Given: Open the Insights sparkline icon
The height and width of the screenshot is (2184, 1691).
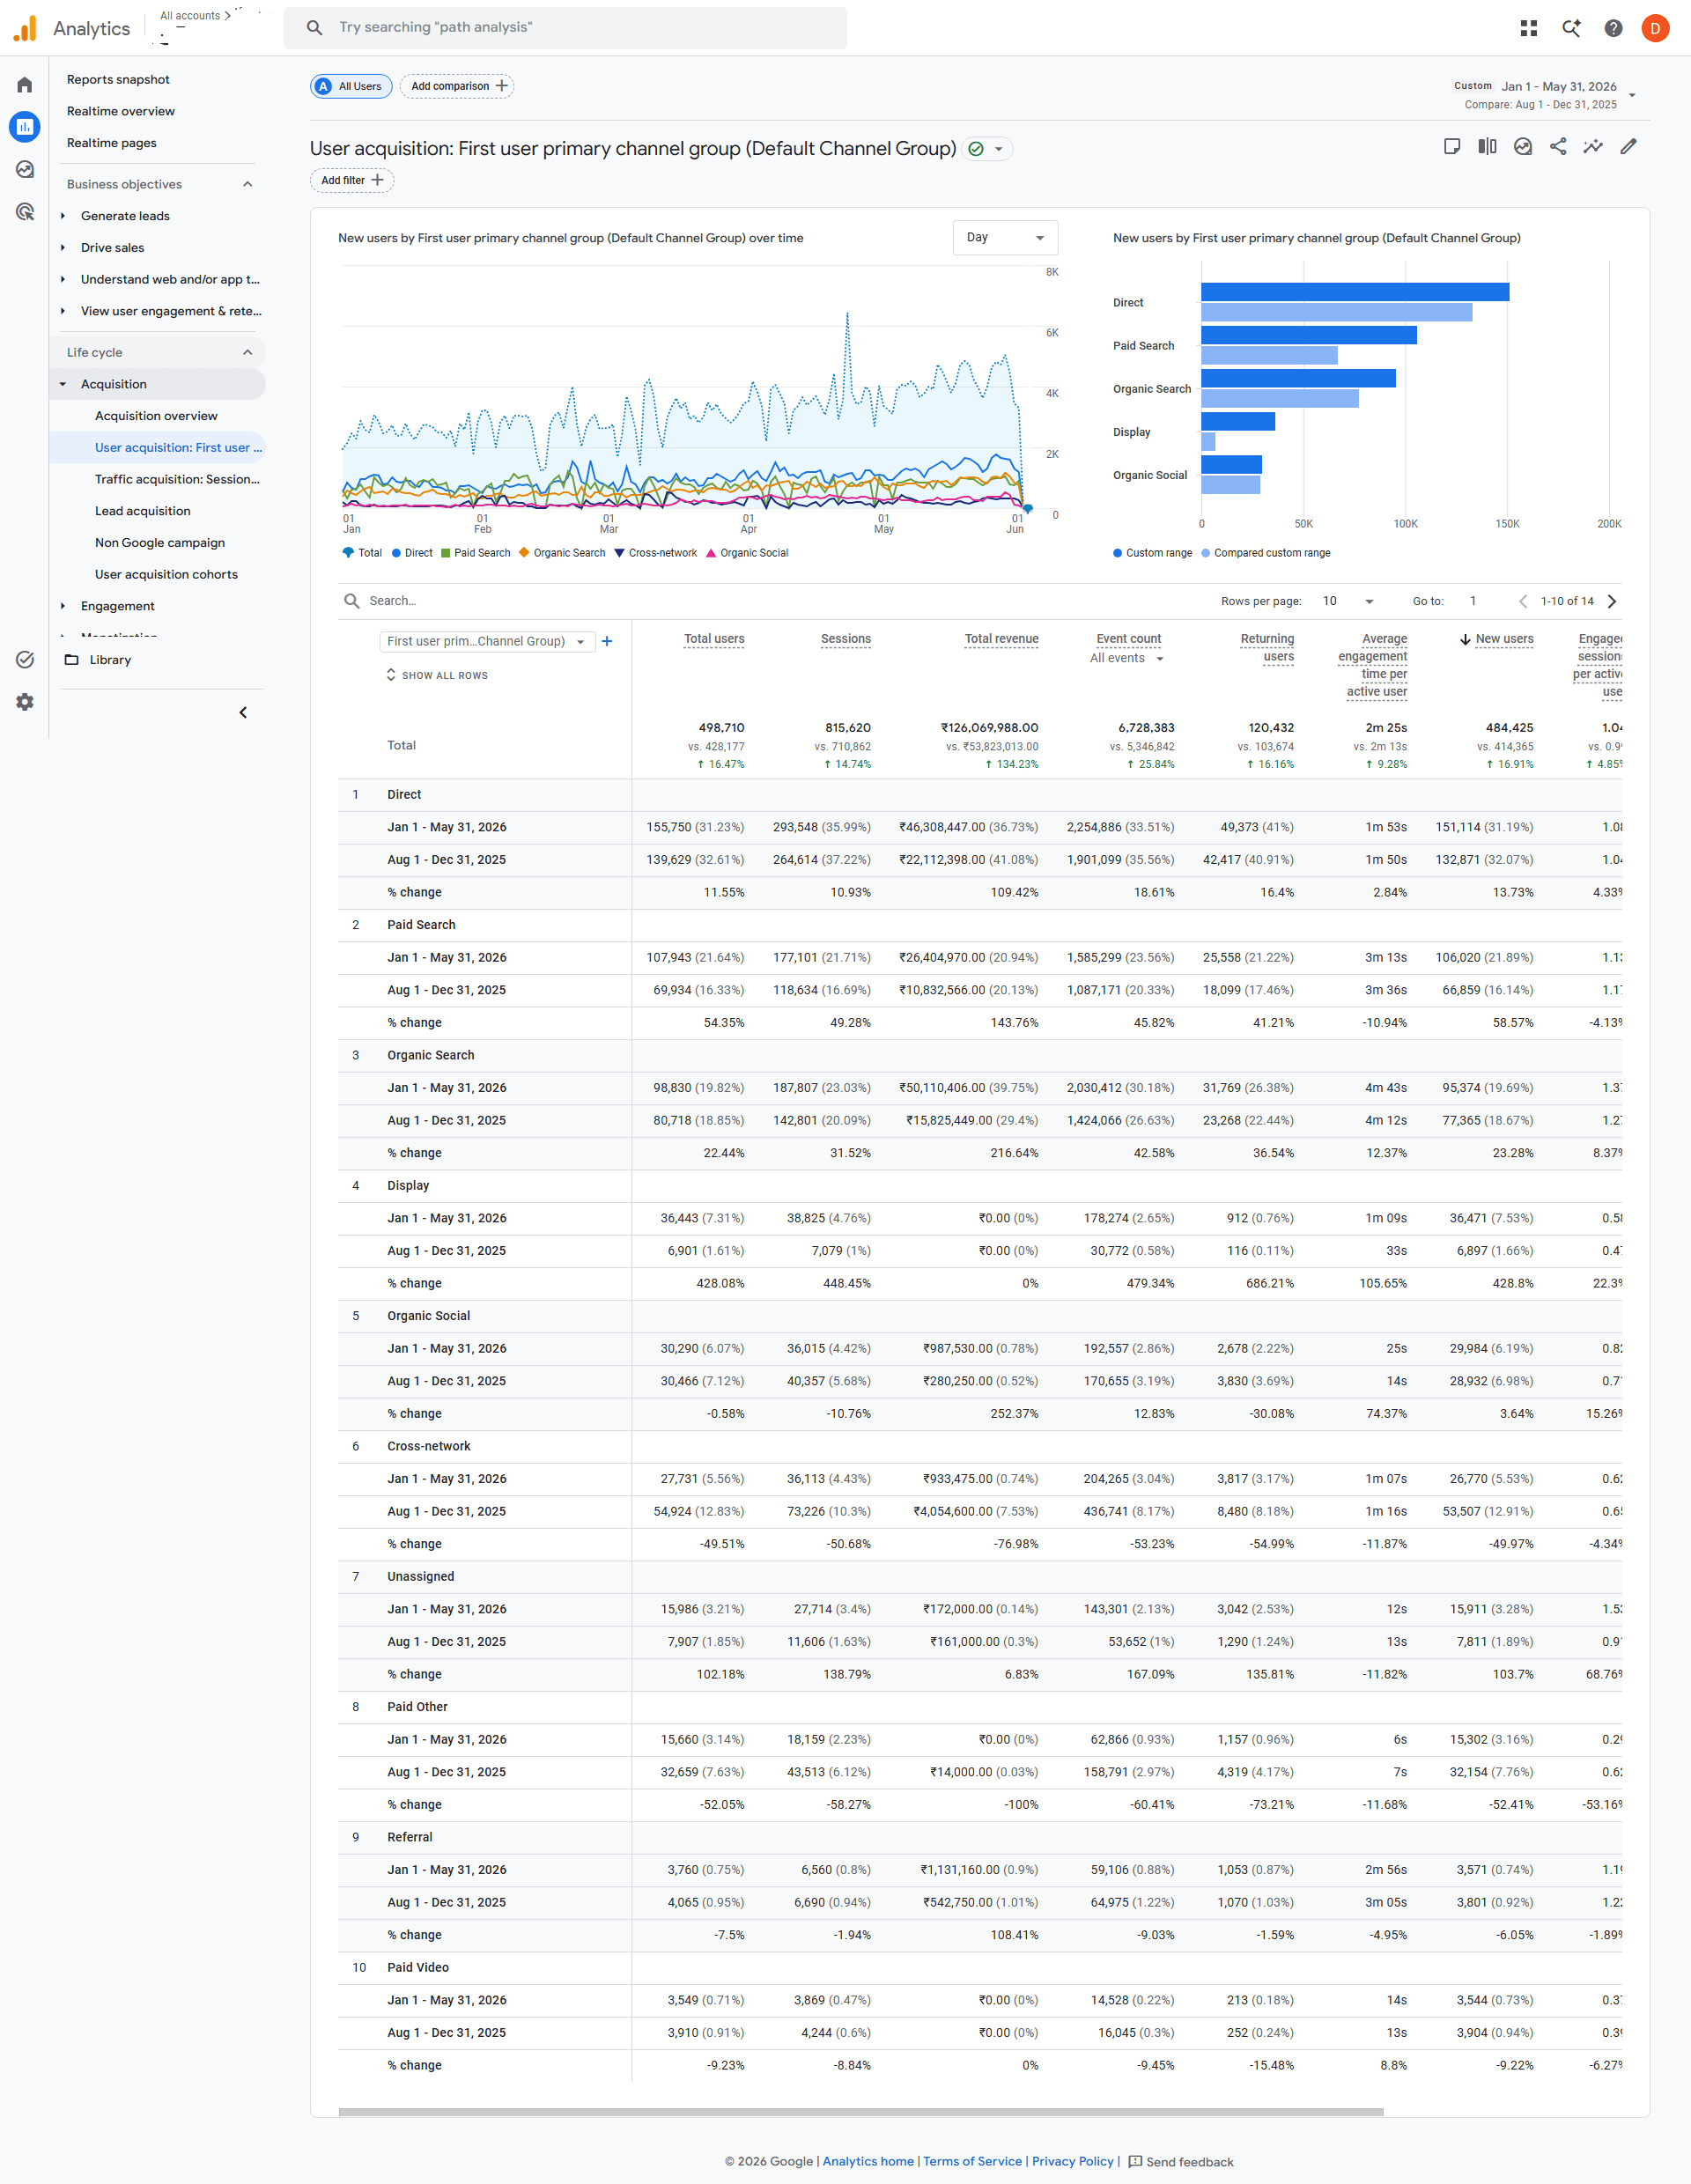Looking at the screenshot, I should click(1593, 147).
